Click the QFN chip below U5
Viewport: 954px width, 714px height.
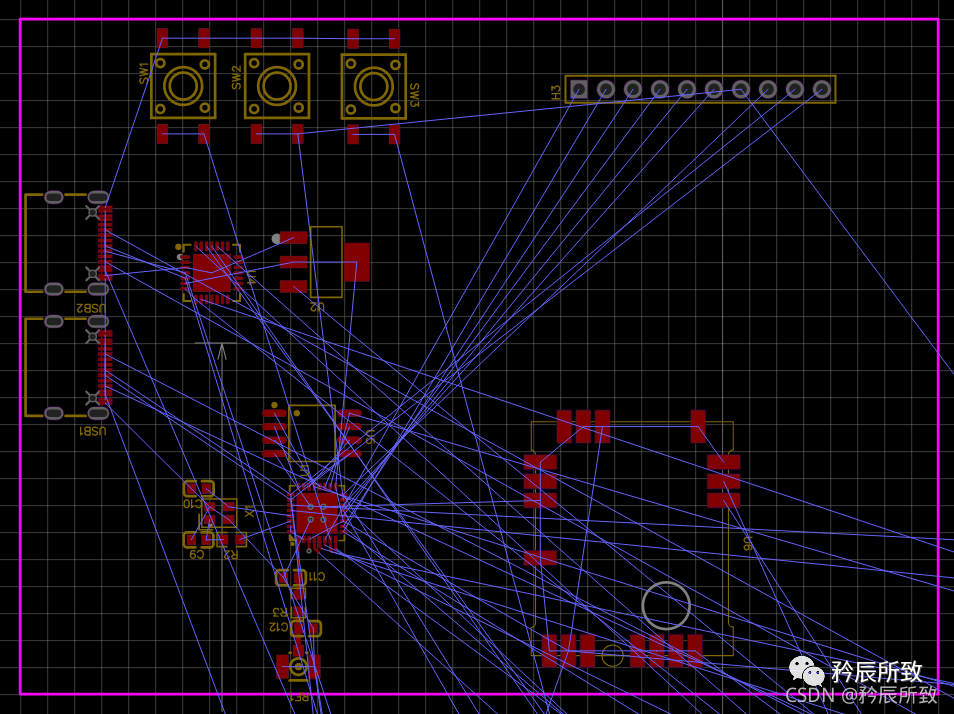click(317, 513)
